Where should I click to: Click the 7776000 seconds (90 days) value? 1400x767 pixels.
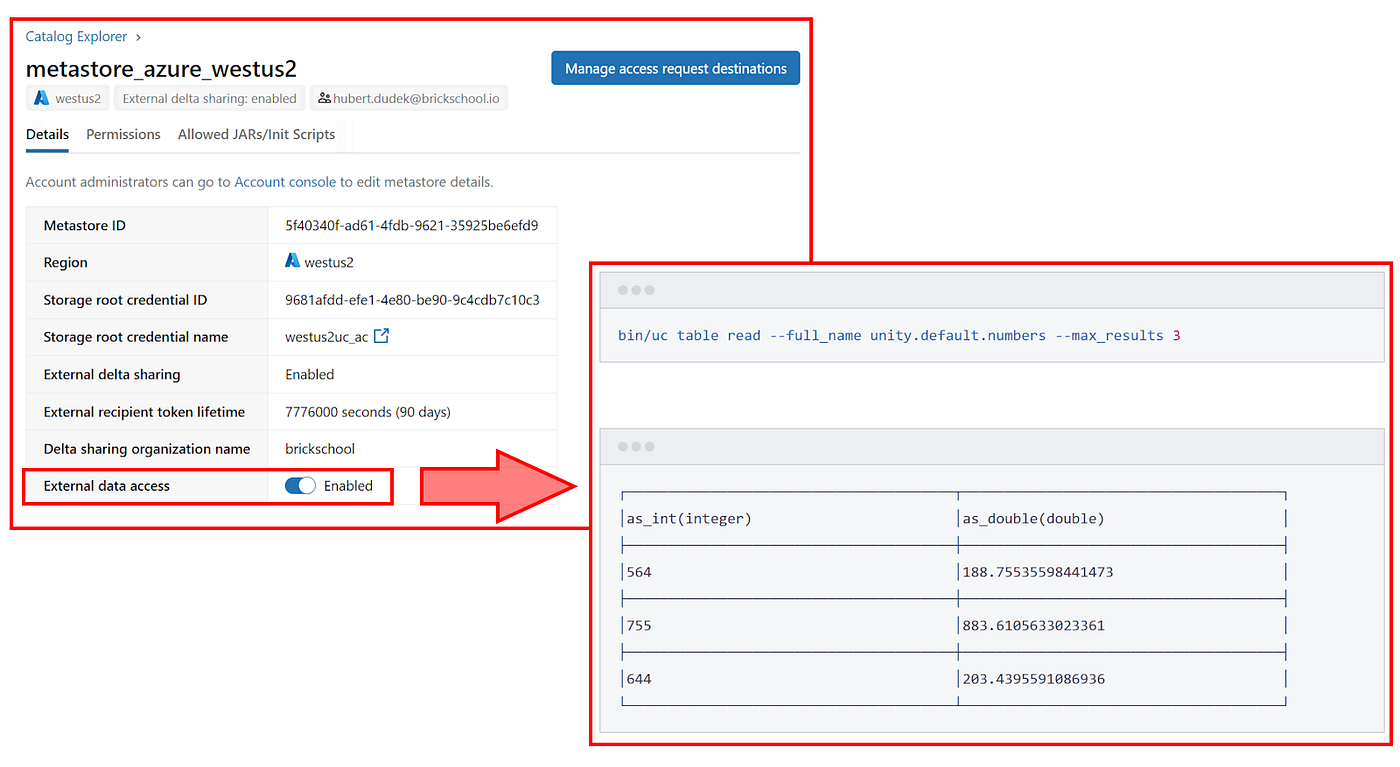point(368,412)
